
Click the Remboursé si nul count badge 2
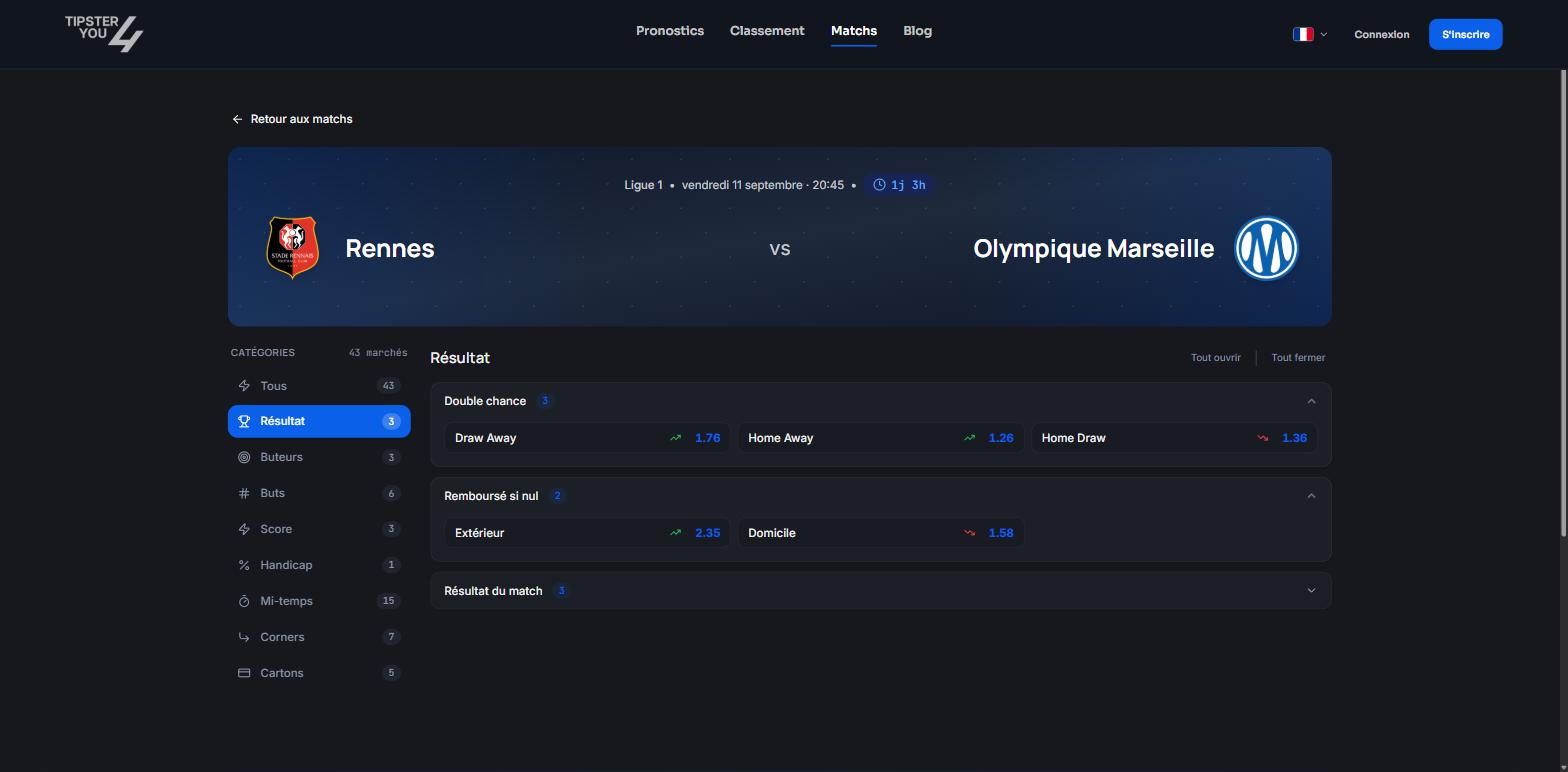click(x=557, y=496)
